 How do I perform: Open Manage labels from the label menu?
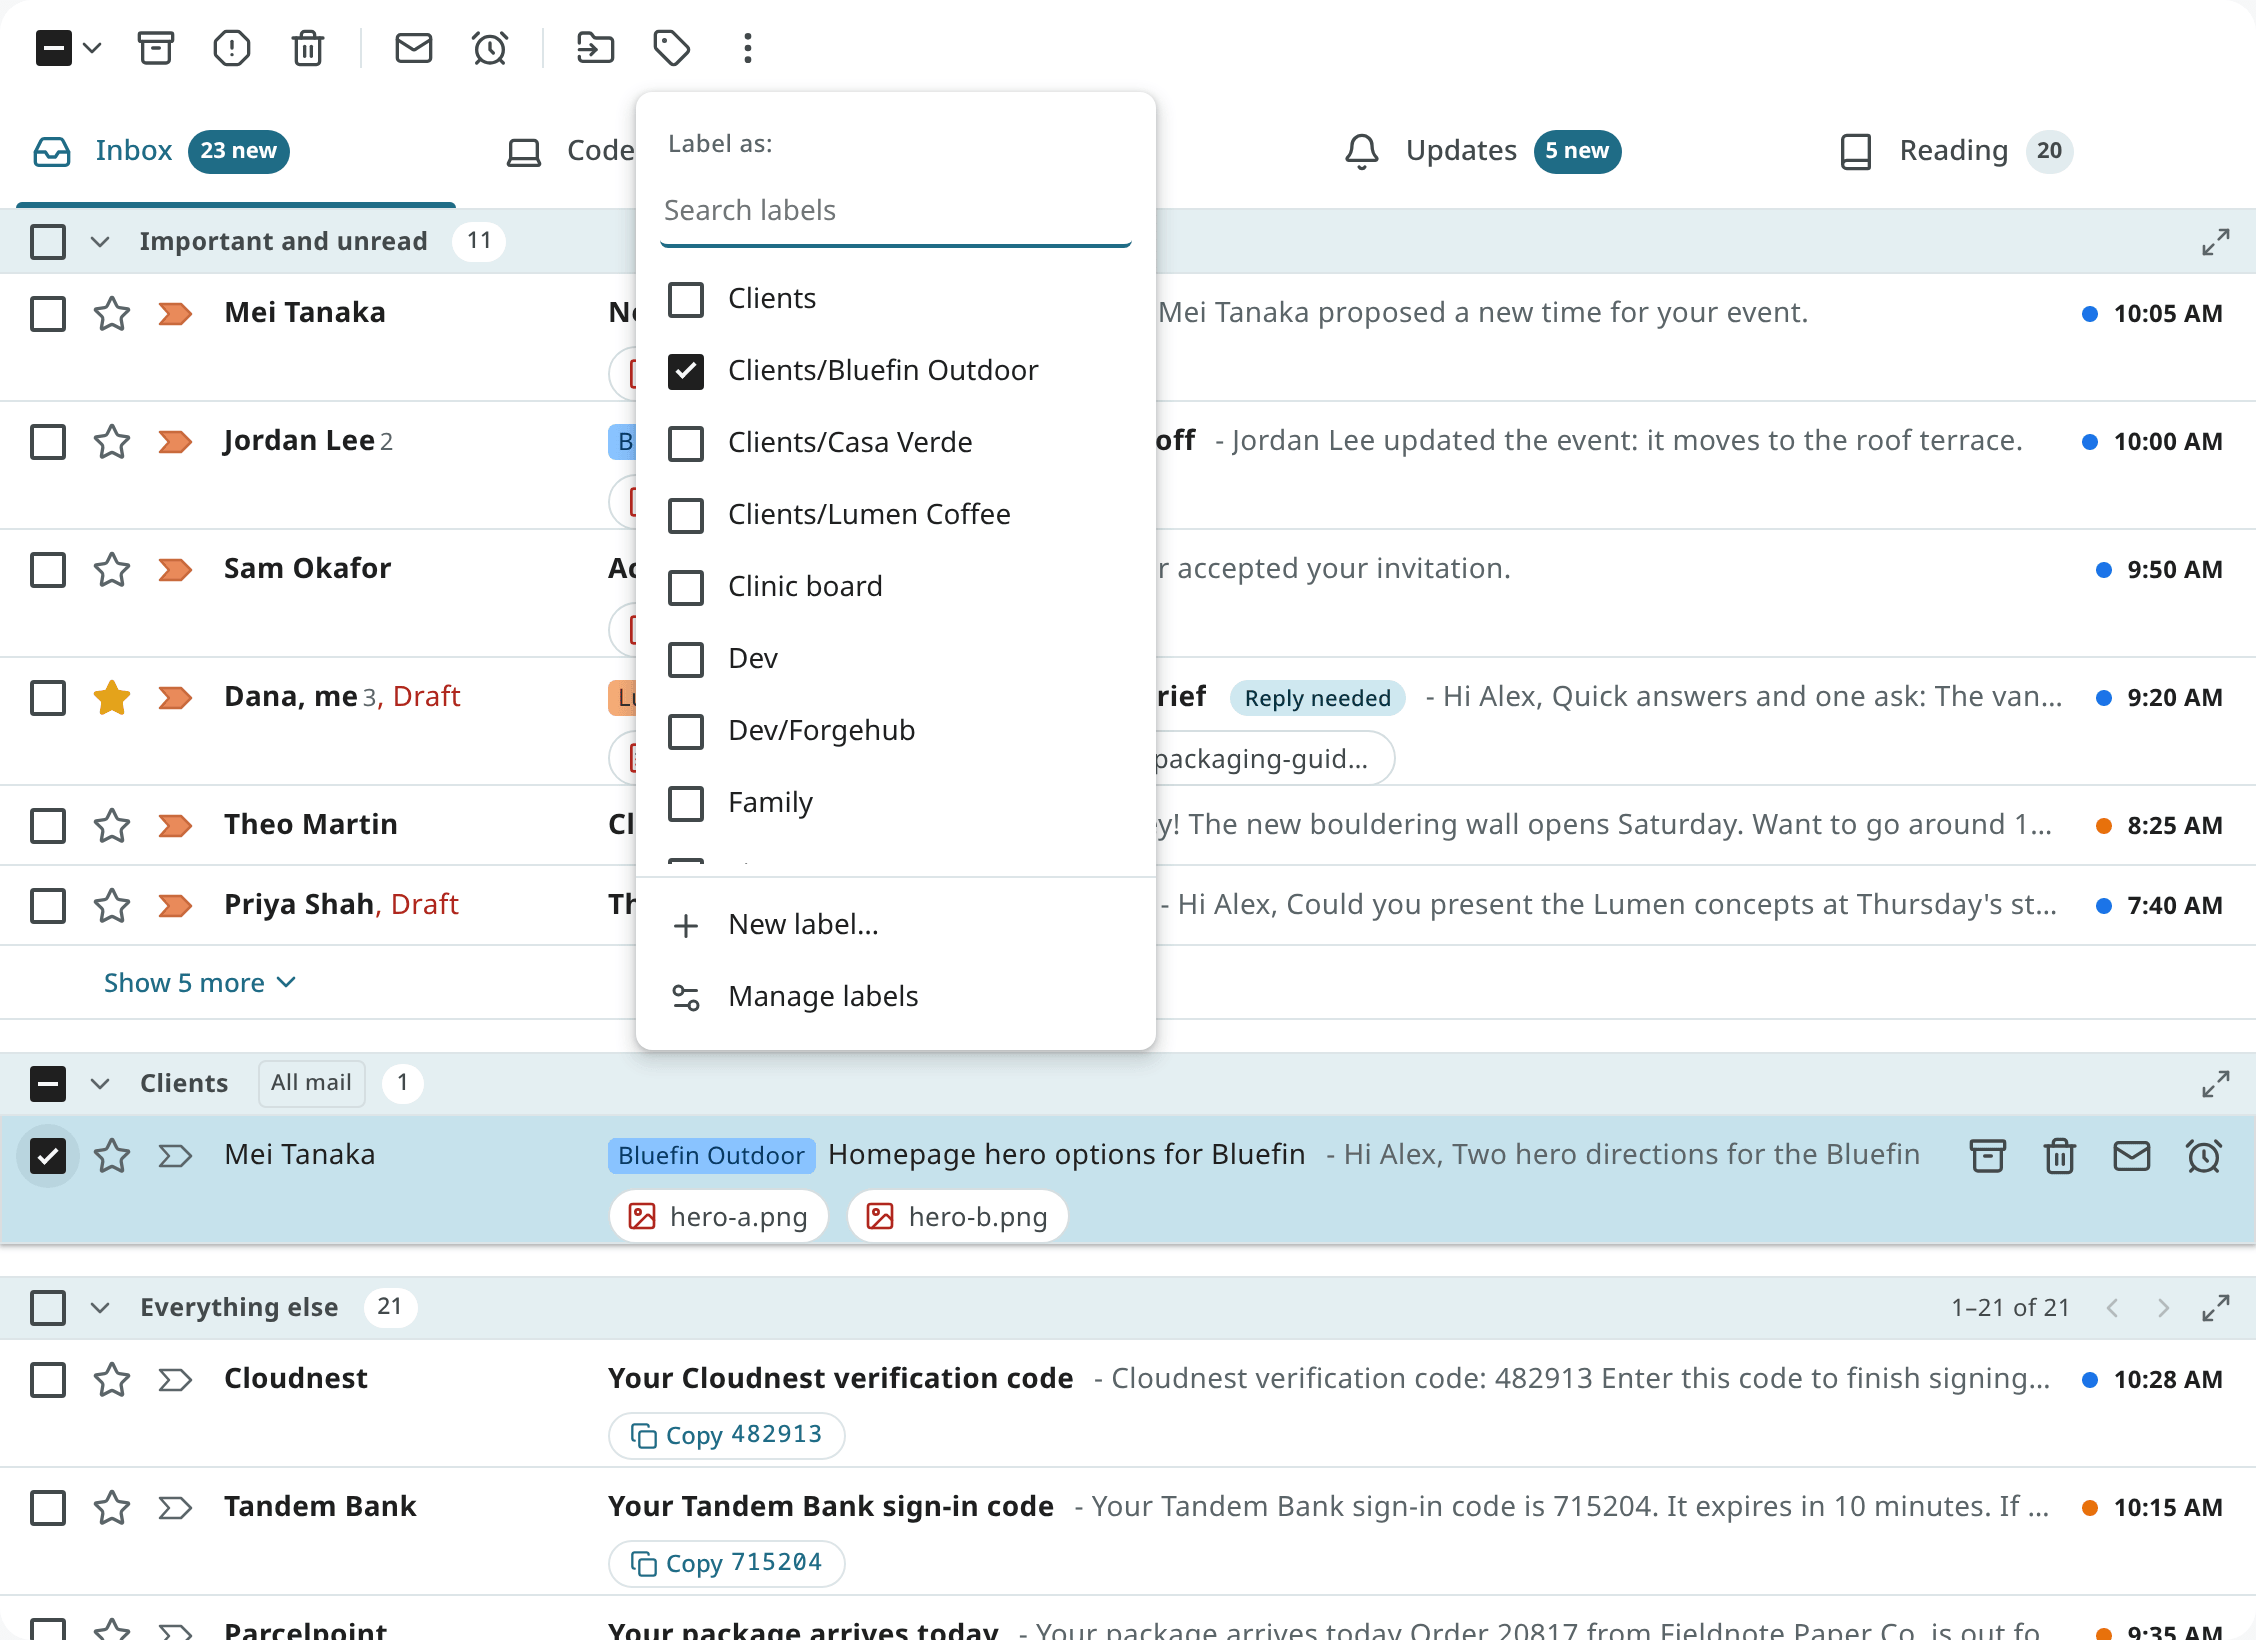(896, 997)
